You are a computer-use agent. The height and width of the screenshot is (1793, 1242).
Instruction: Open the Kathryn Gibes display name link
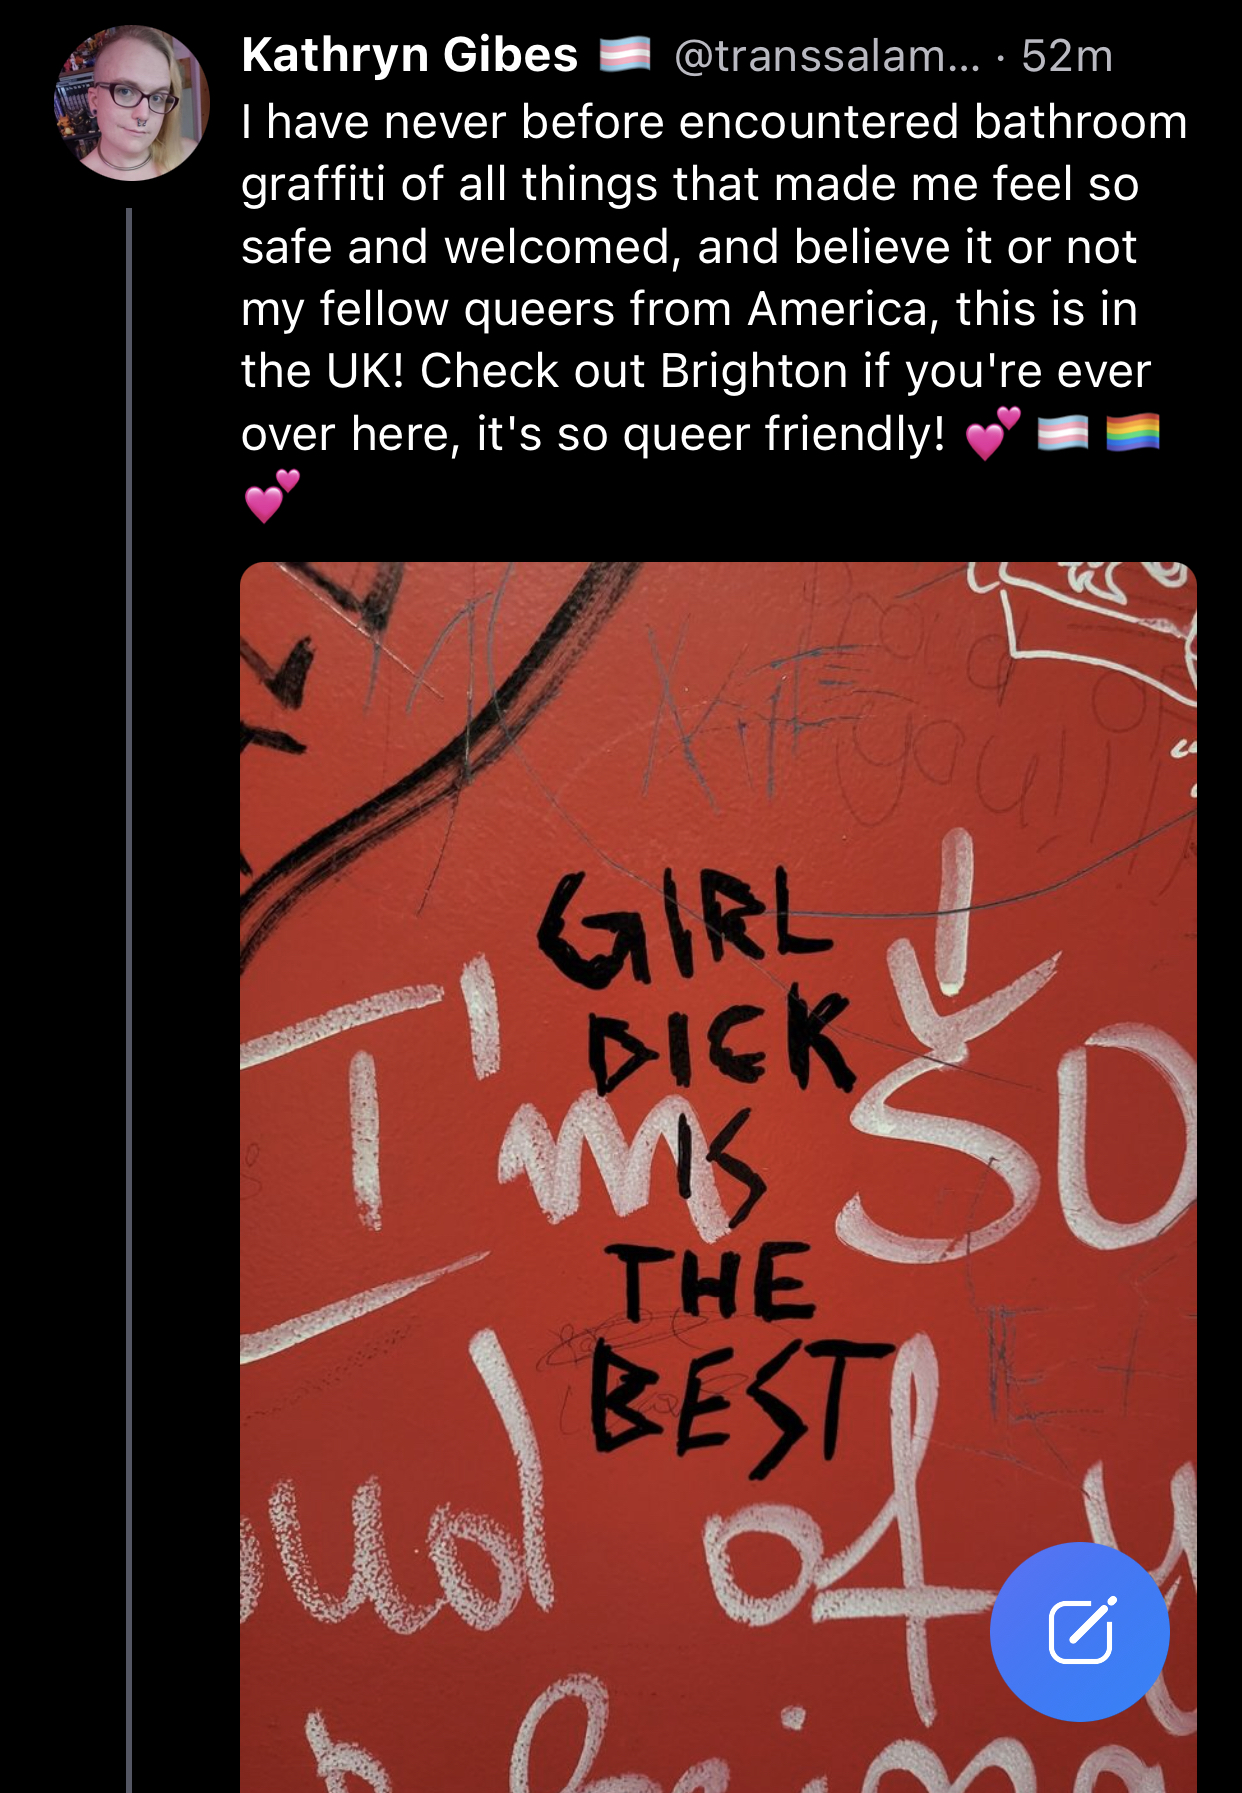(x=410, y=55)
